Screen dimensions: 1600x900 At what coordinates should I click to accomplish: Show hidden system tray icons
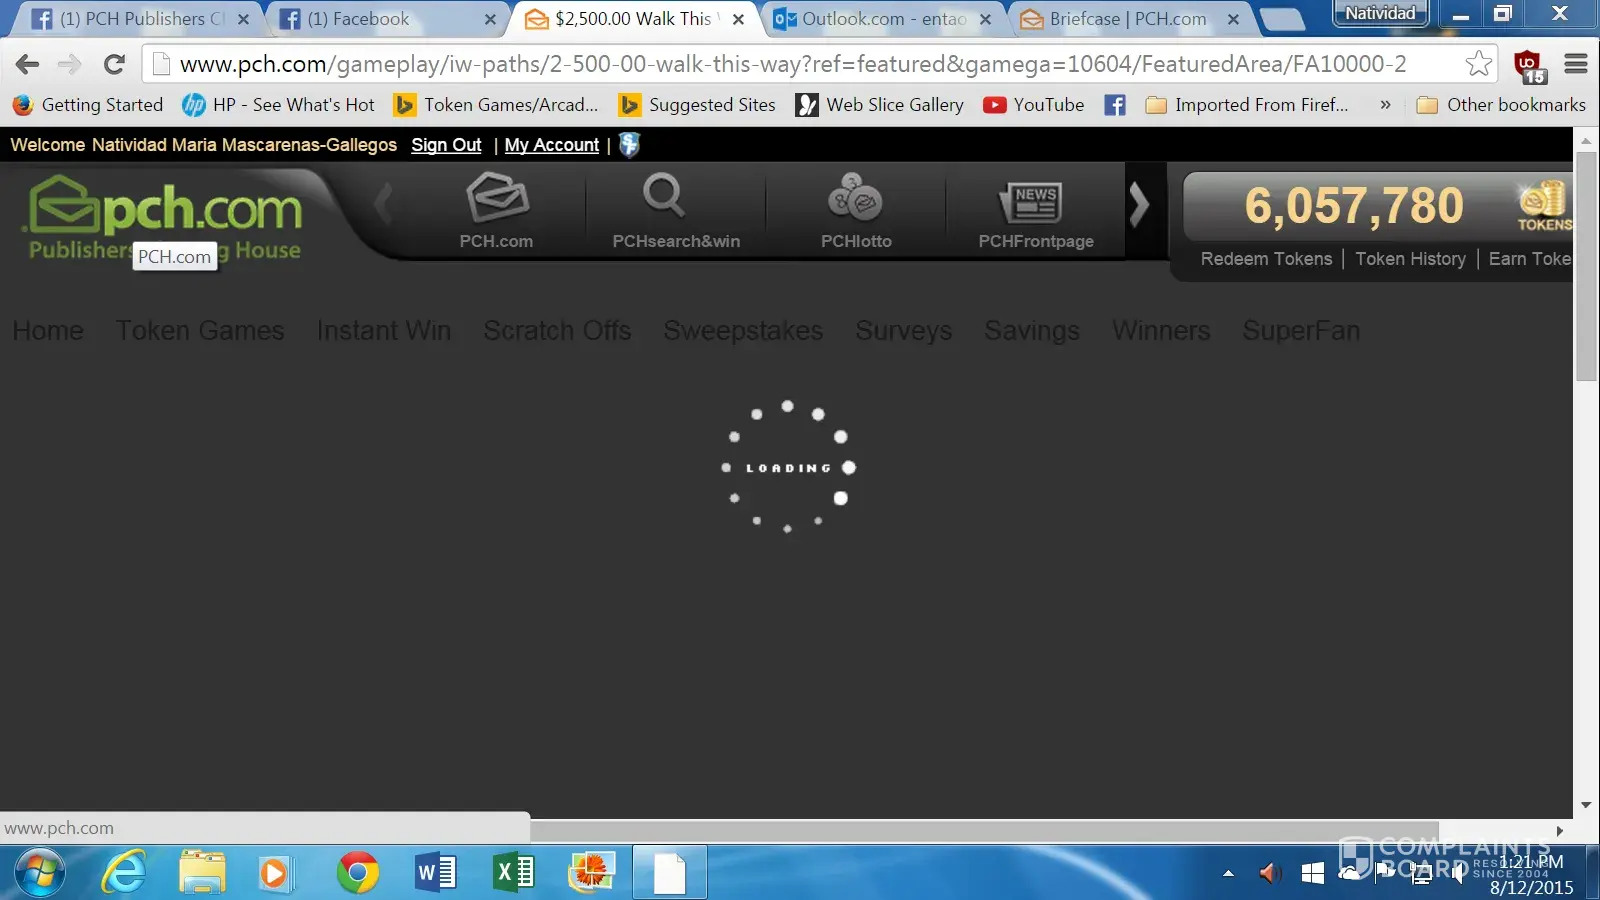pos(1228,873)
